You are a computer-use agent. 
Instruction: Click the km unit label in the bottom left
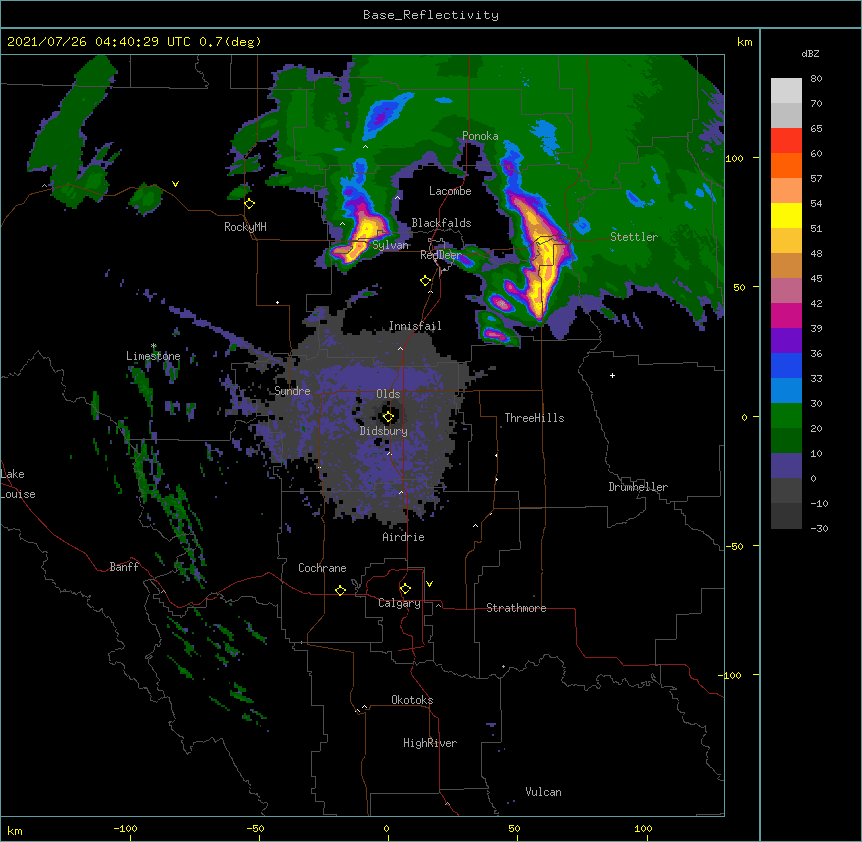click(15, 831)
